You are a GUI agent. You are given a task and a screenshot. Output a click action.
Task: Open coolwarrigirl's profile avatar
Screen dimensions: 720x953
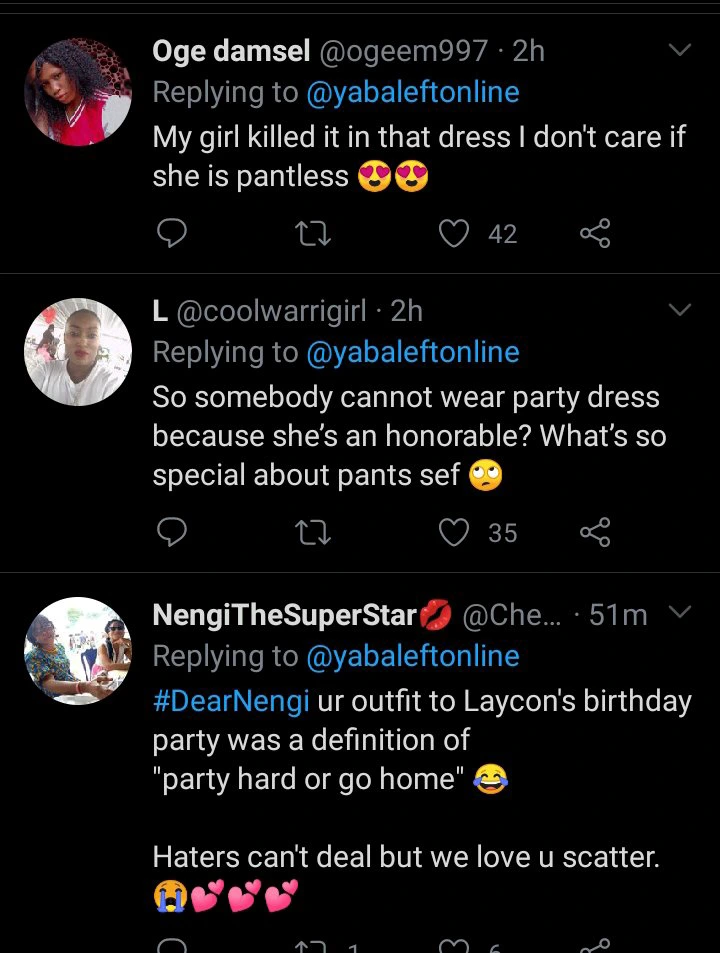pos(77,351)
